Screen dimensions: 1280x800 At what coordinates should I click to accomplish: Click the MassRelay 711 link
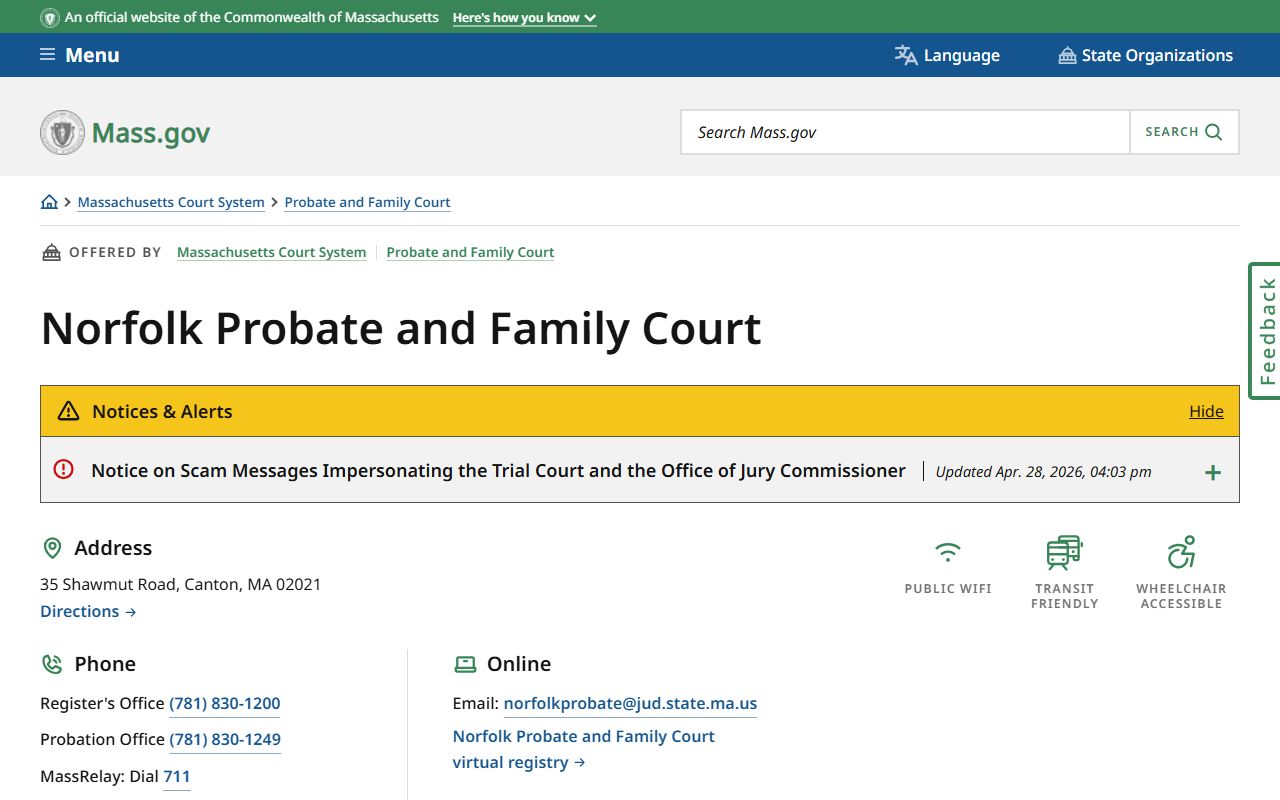(176, 776)
